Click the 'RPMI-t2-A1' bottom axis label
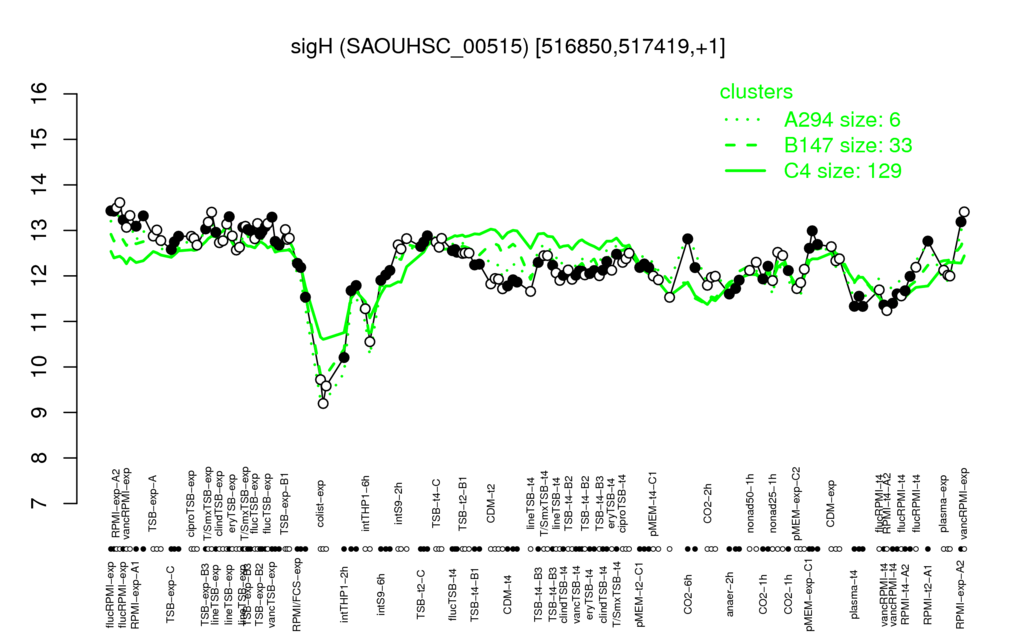 [x=927, y=592]
